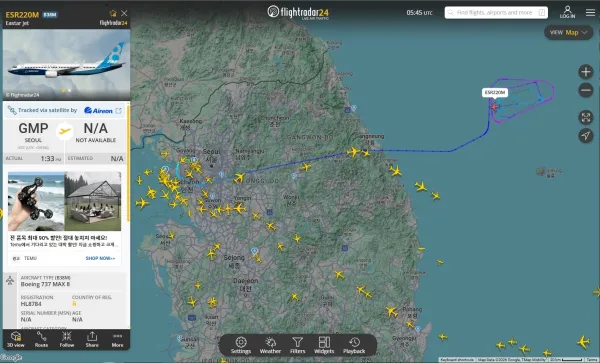Click registration HL8784
600x363 pixels.
[31, 304]
